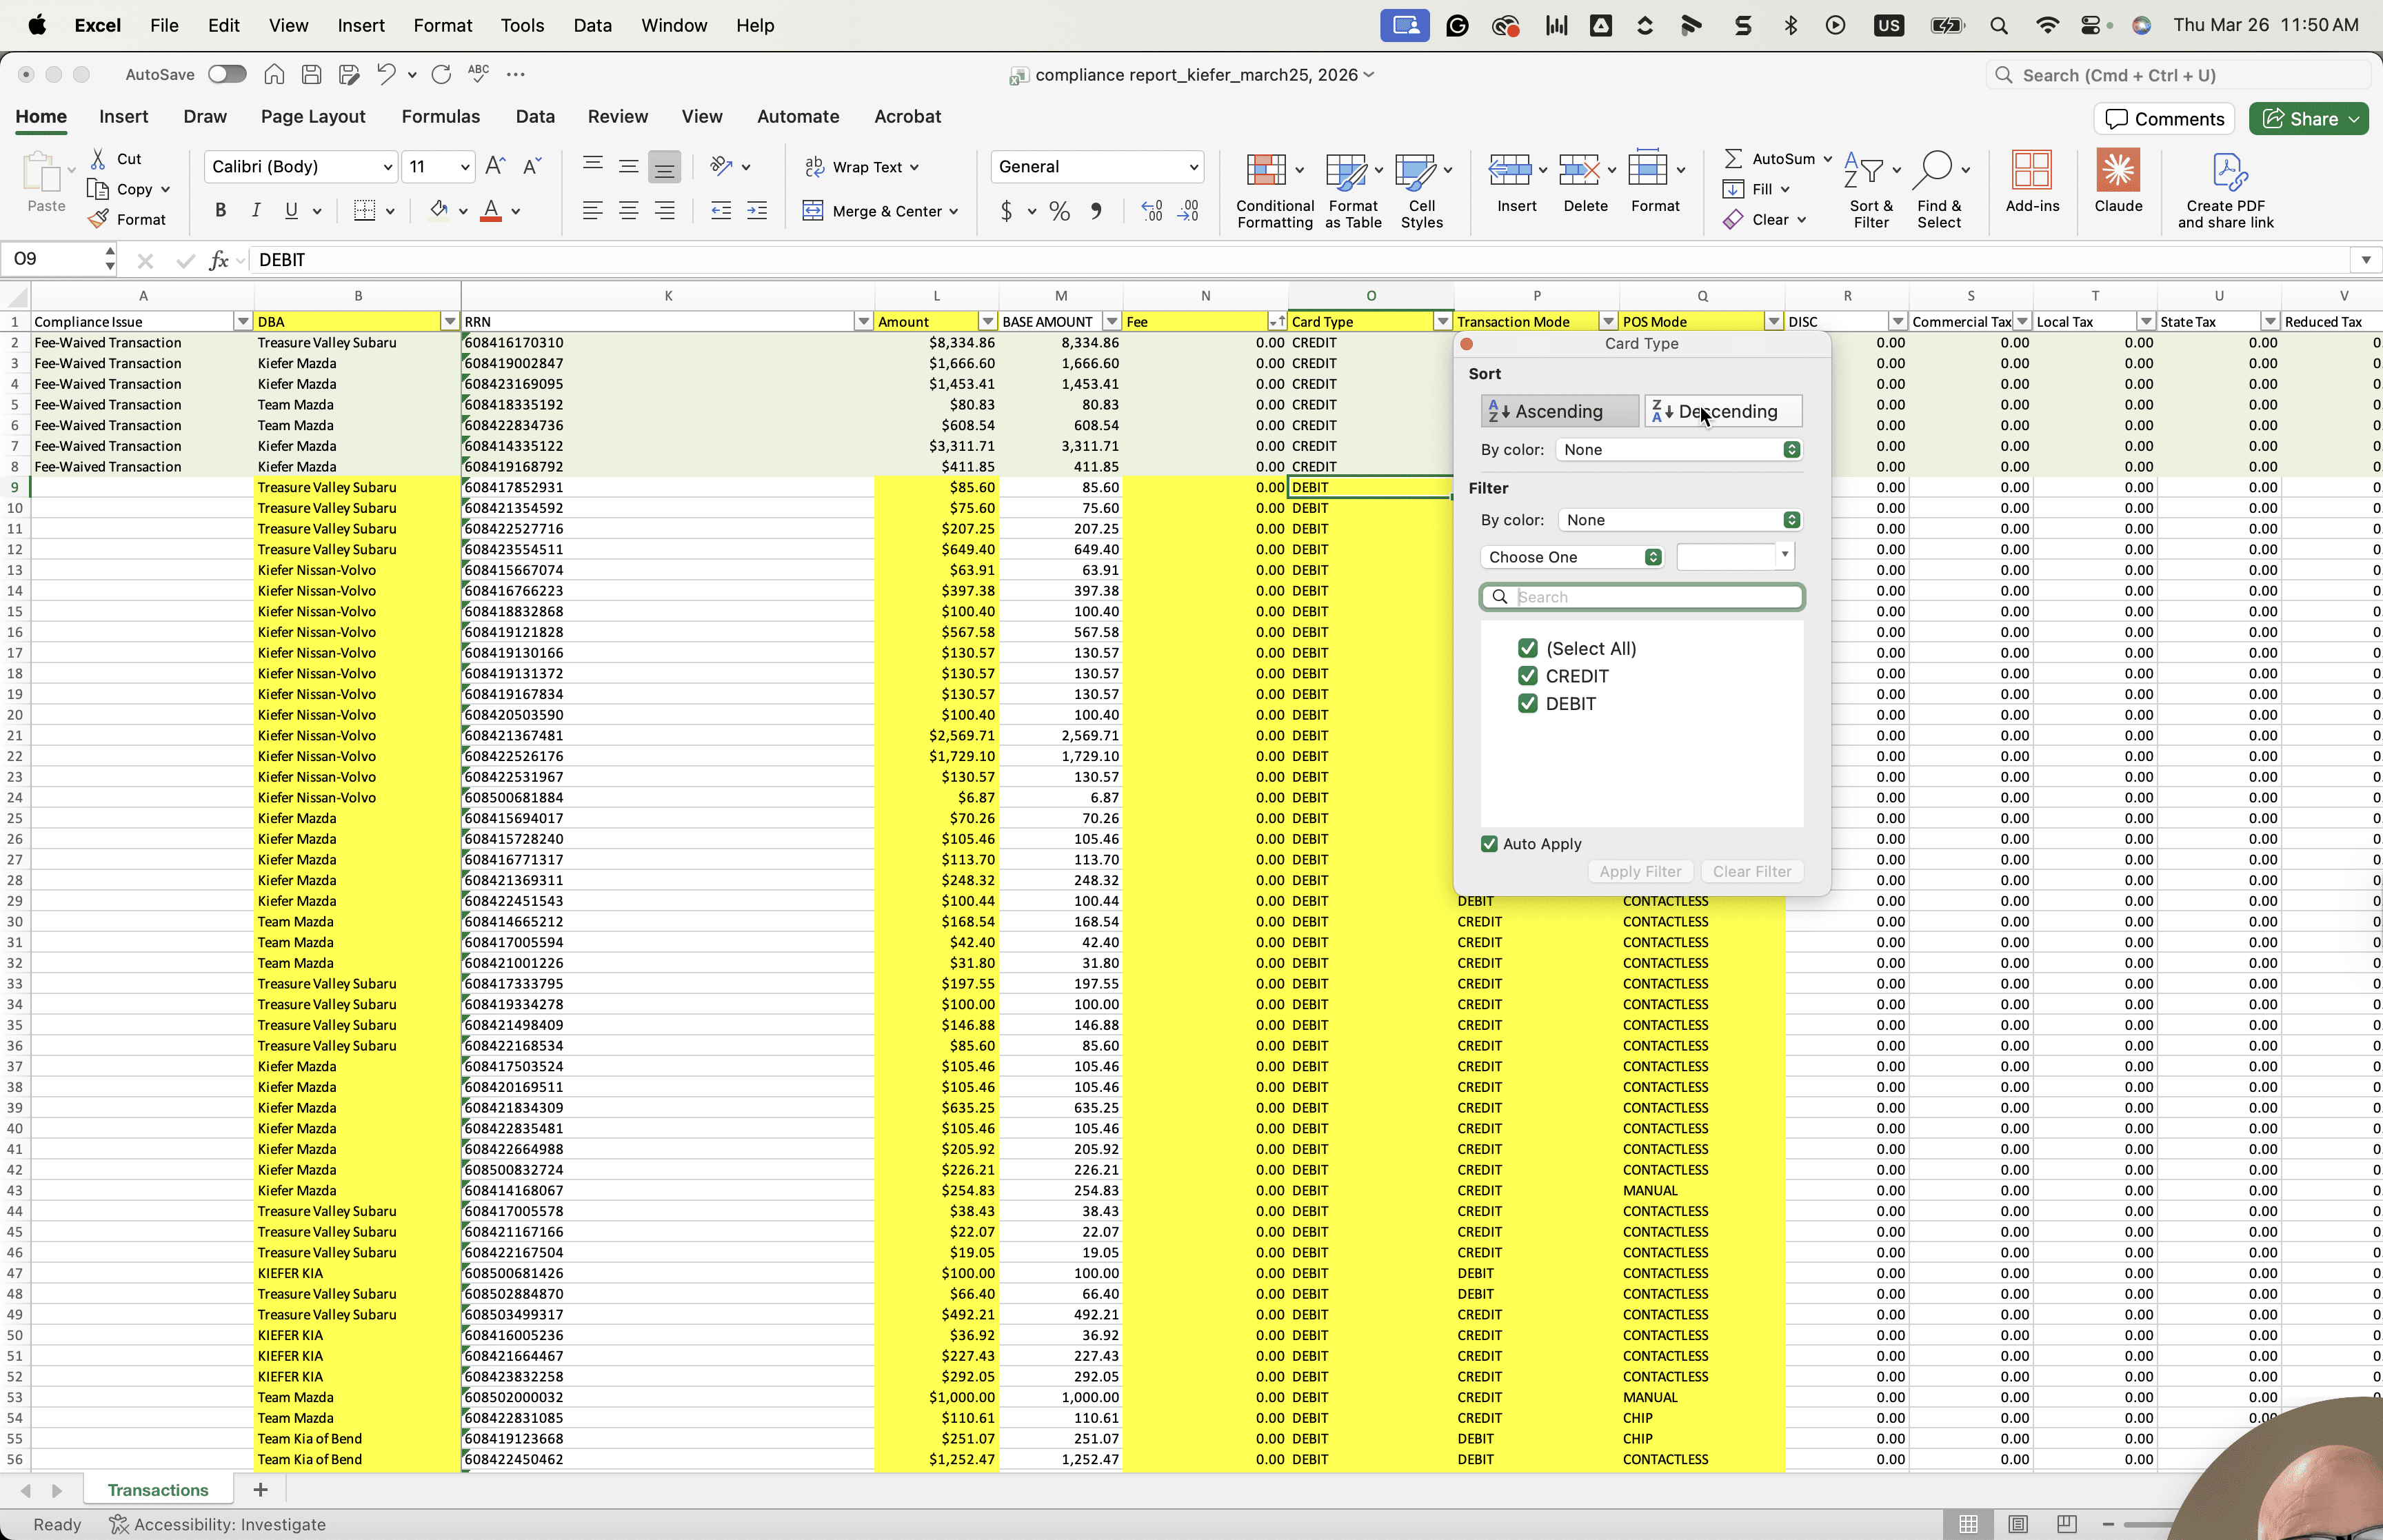Click the filter panel Search field

(x=1641, y=597)
